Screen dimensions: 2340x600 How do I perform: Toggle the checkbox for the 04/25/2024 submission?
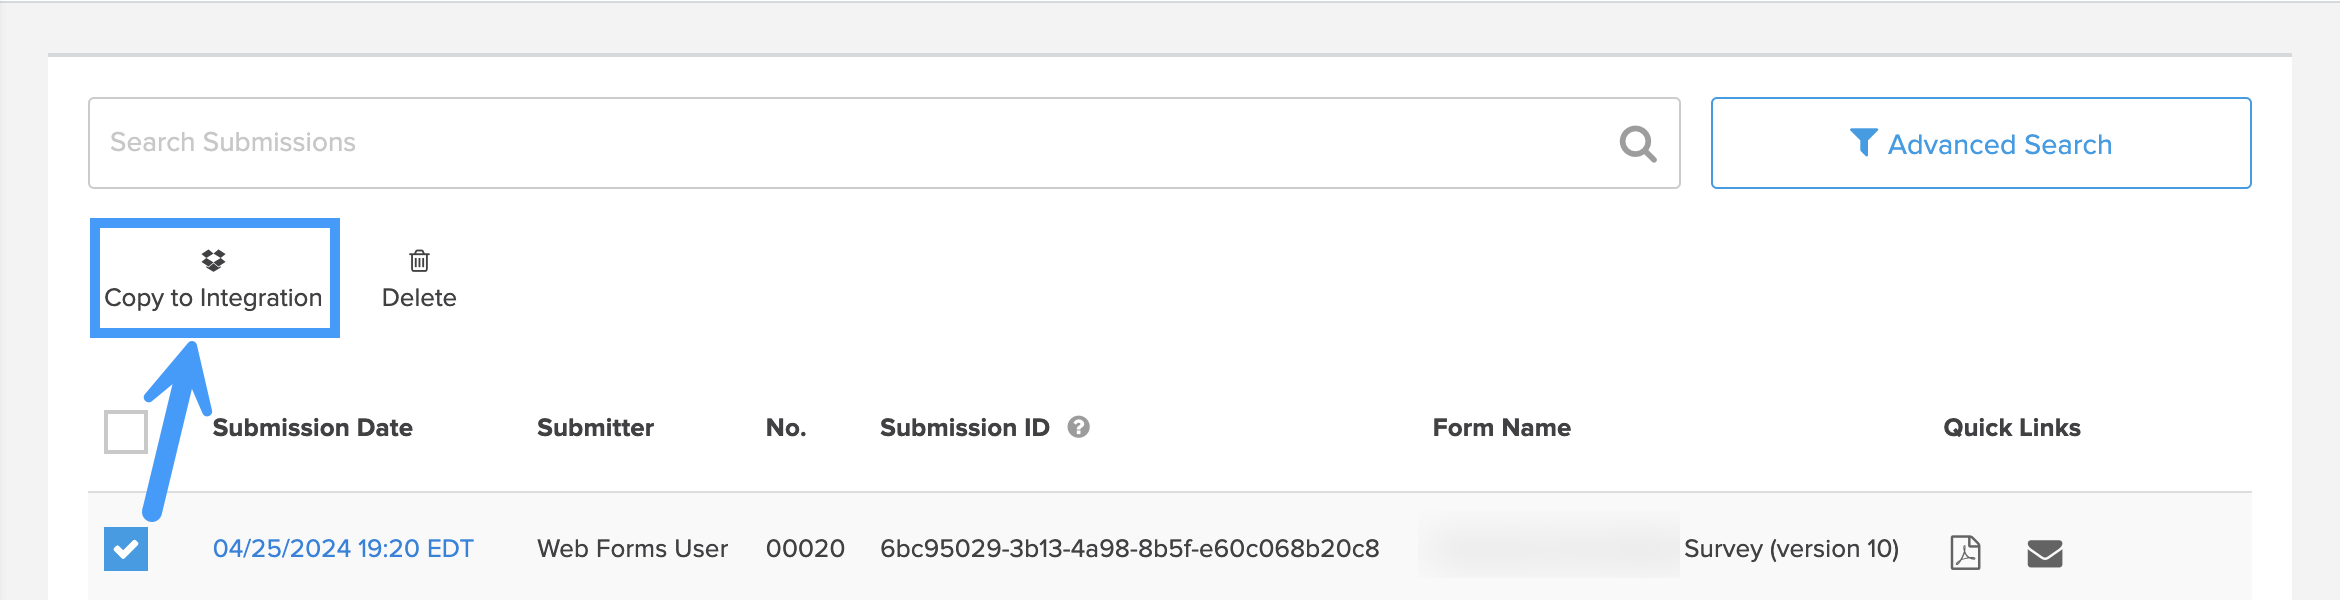[x=126, y=547]
